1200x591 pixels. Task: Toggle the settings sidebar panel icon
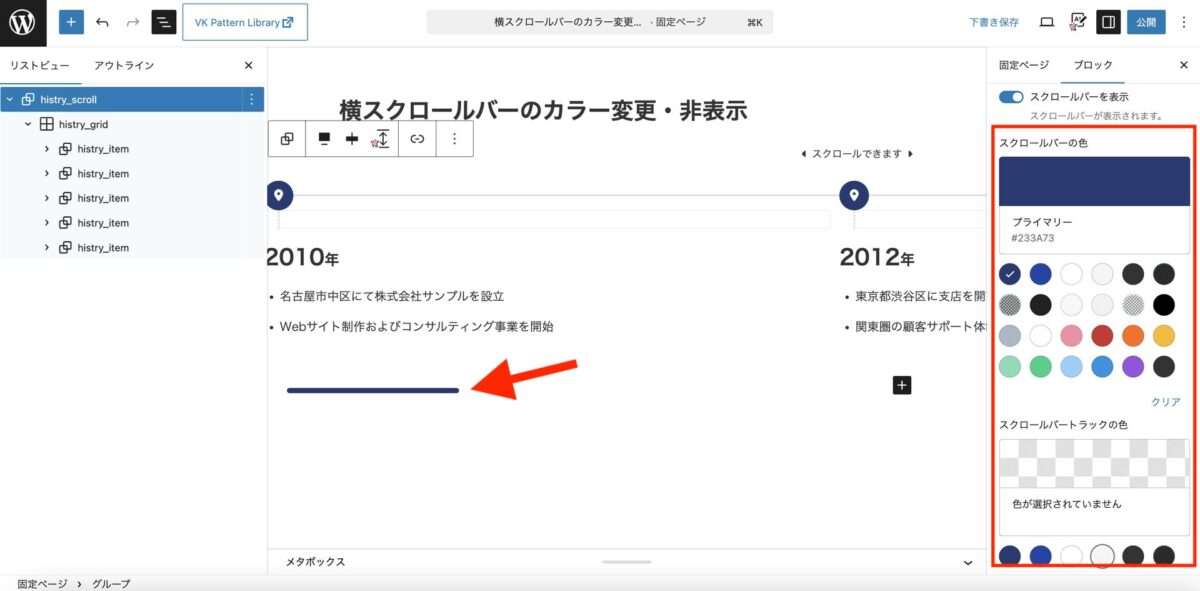[x=1108, y=22]
